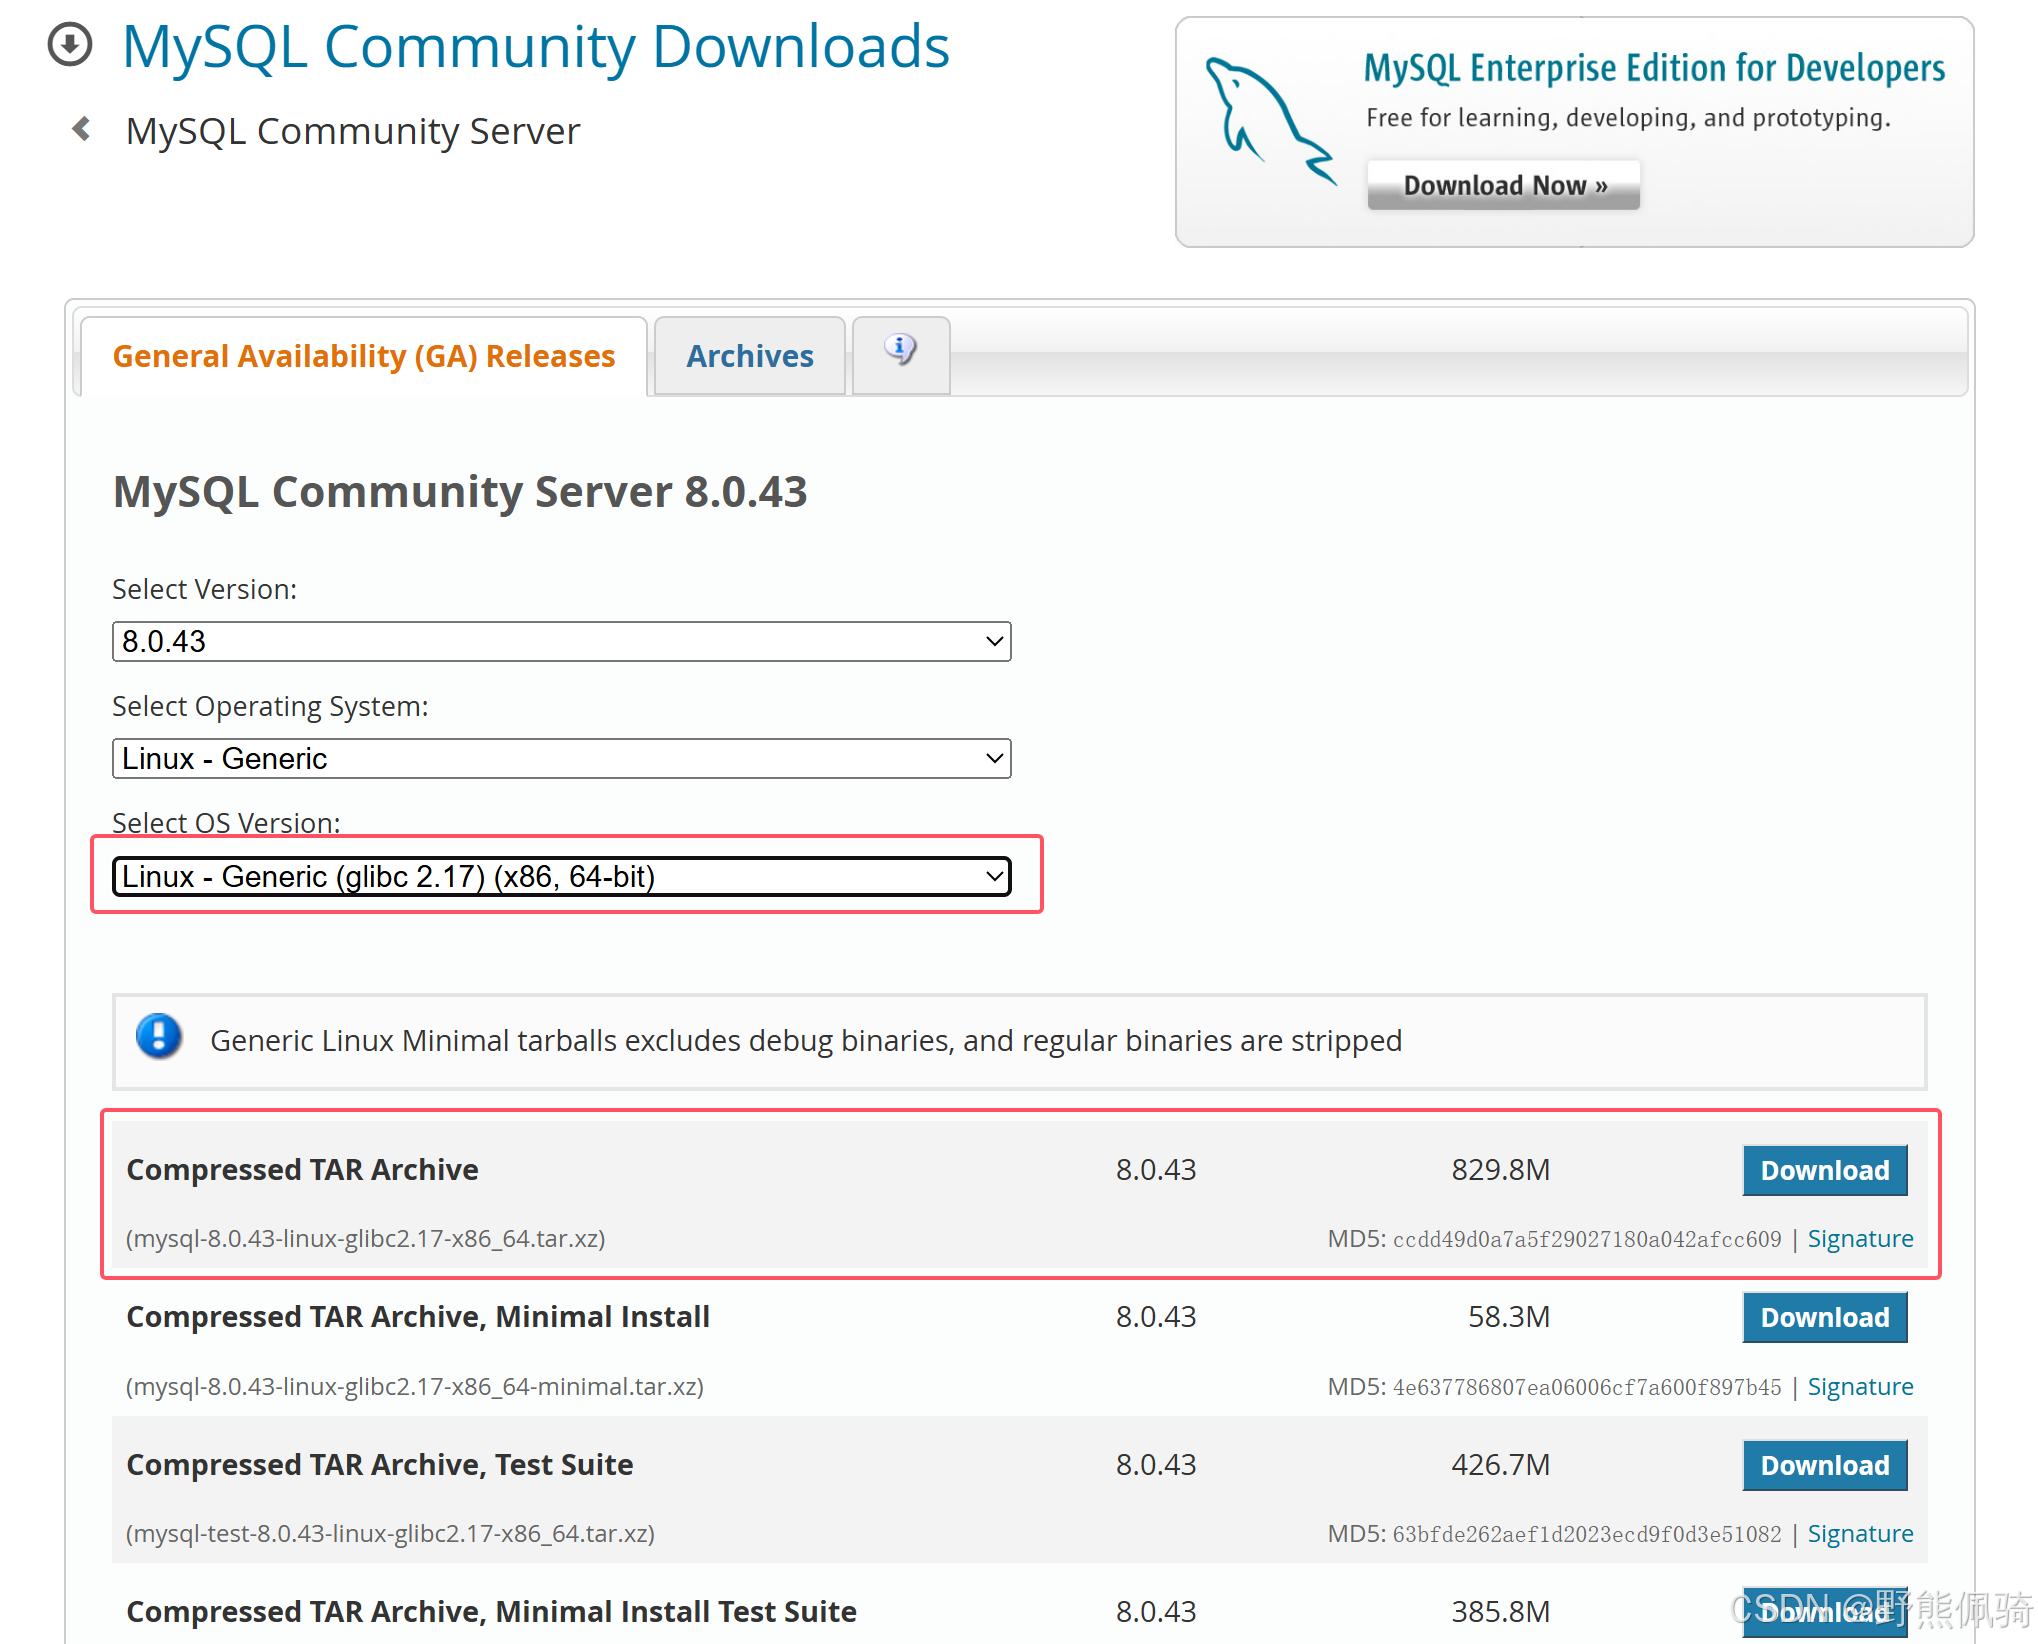The image size is (2038, 1644).
Task: Open Signature link for Minimal Install archive
Action: tap(1859, 1387)
